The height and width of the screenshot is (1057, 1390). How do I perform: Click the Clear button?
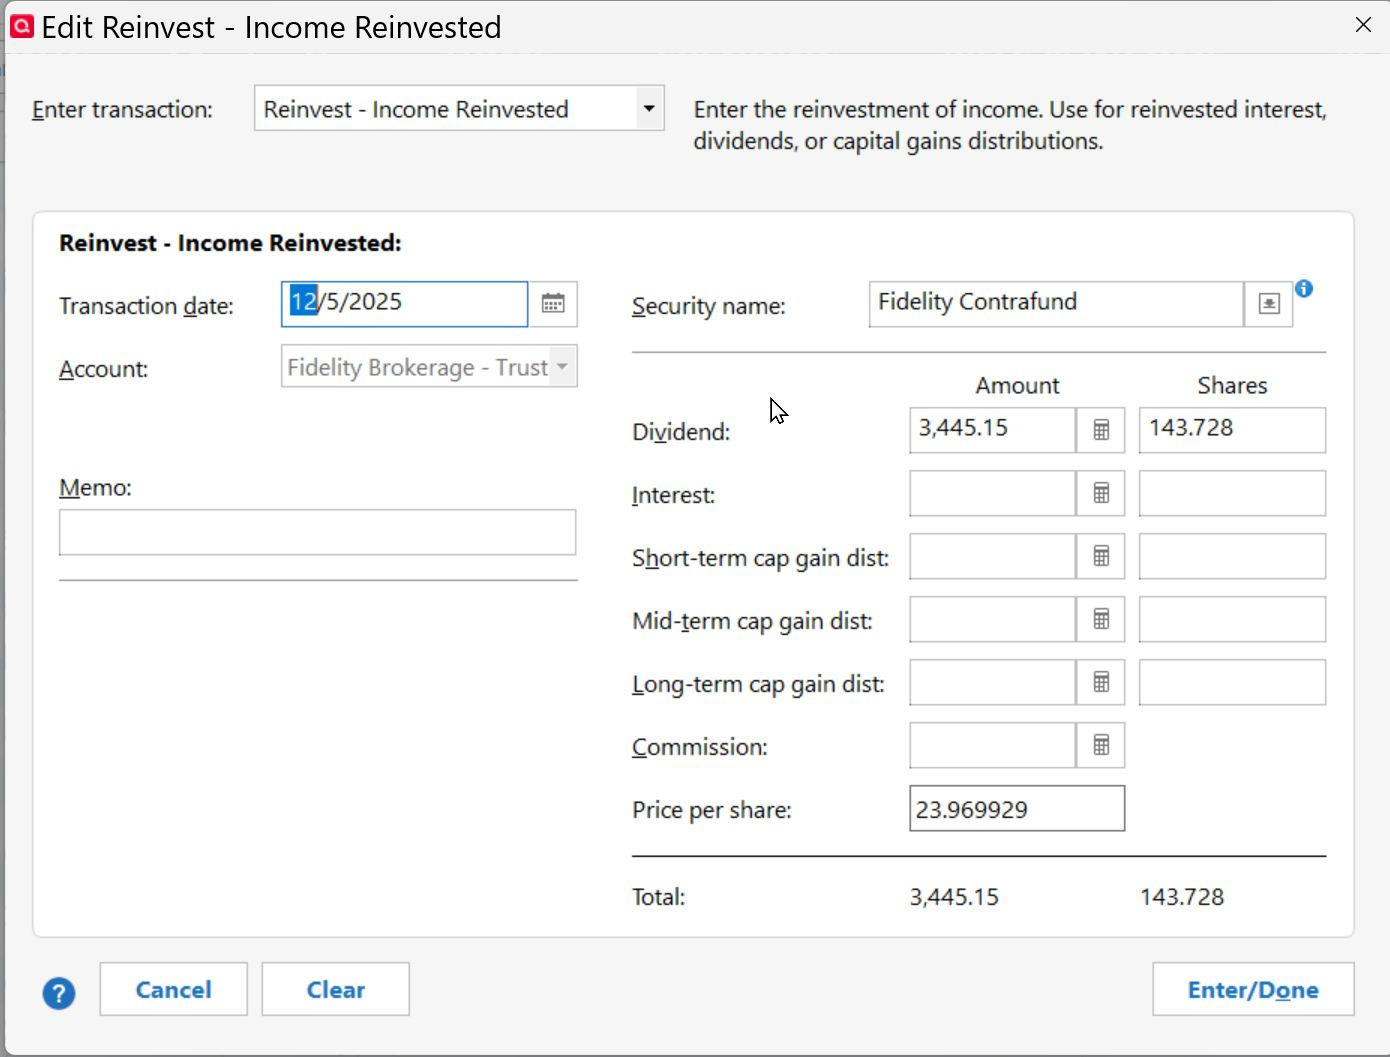point(335,989)
